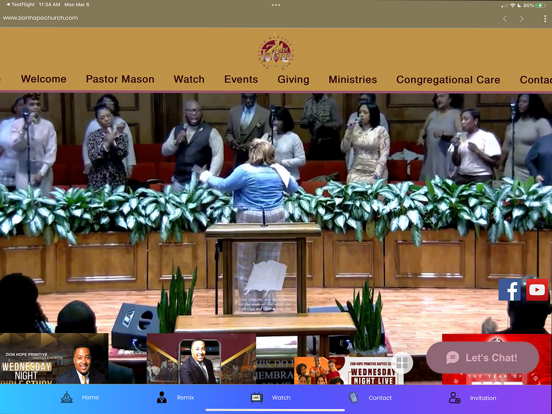Tap the Remix tab in bottom bar
The width and height of the screenshot is (552, 414).
(x=175, y=397)
